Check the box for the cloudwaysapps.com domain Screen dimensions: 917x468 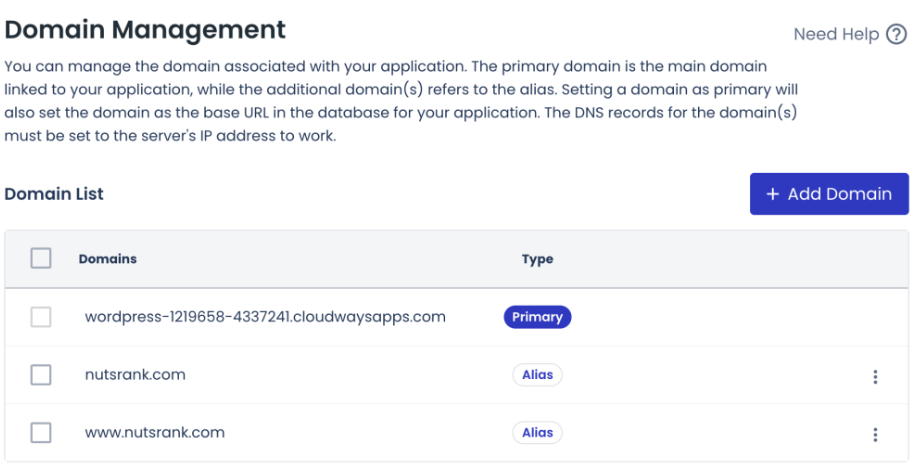point(41,317)
